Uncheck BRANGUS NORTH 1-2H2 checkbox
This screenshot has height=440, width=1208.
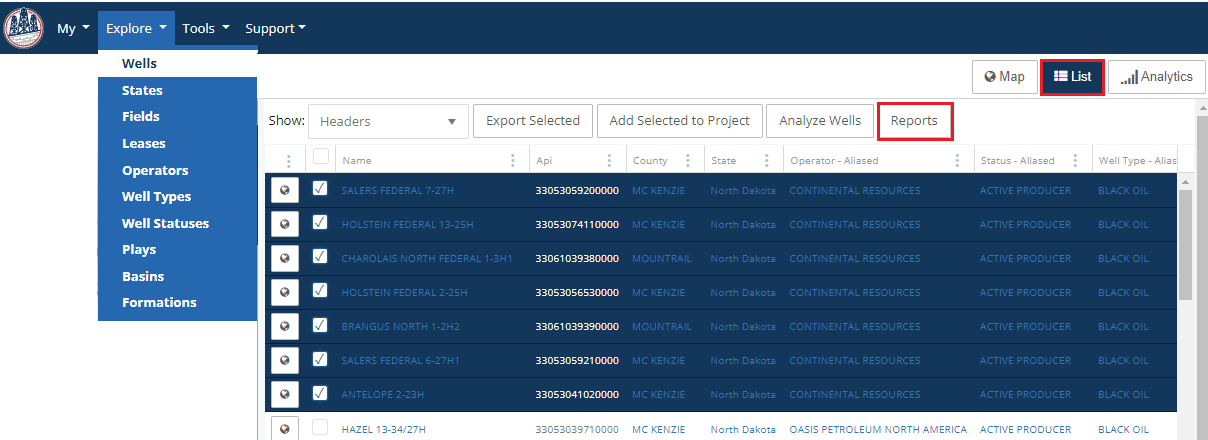[320, 324]
